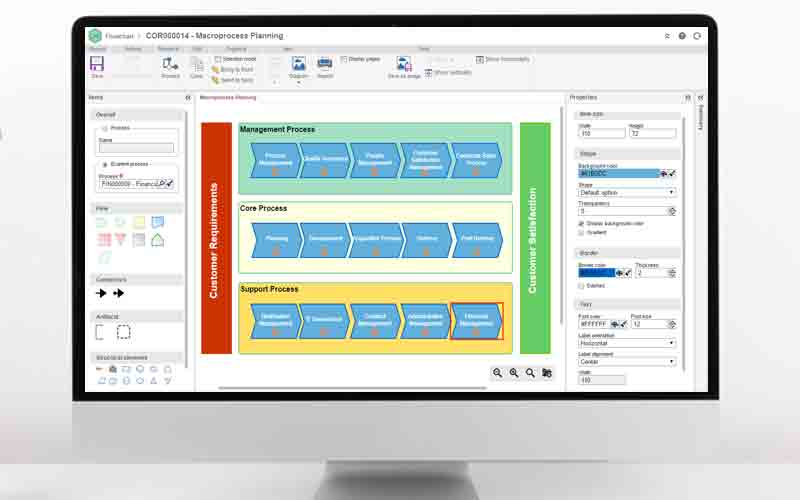
Task: Toggle Display background color checkbox
Action: (582, 223)
